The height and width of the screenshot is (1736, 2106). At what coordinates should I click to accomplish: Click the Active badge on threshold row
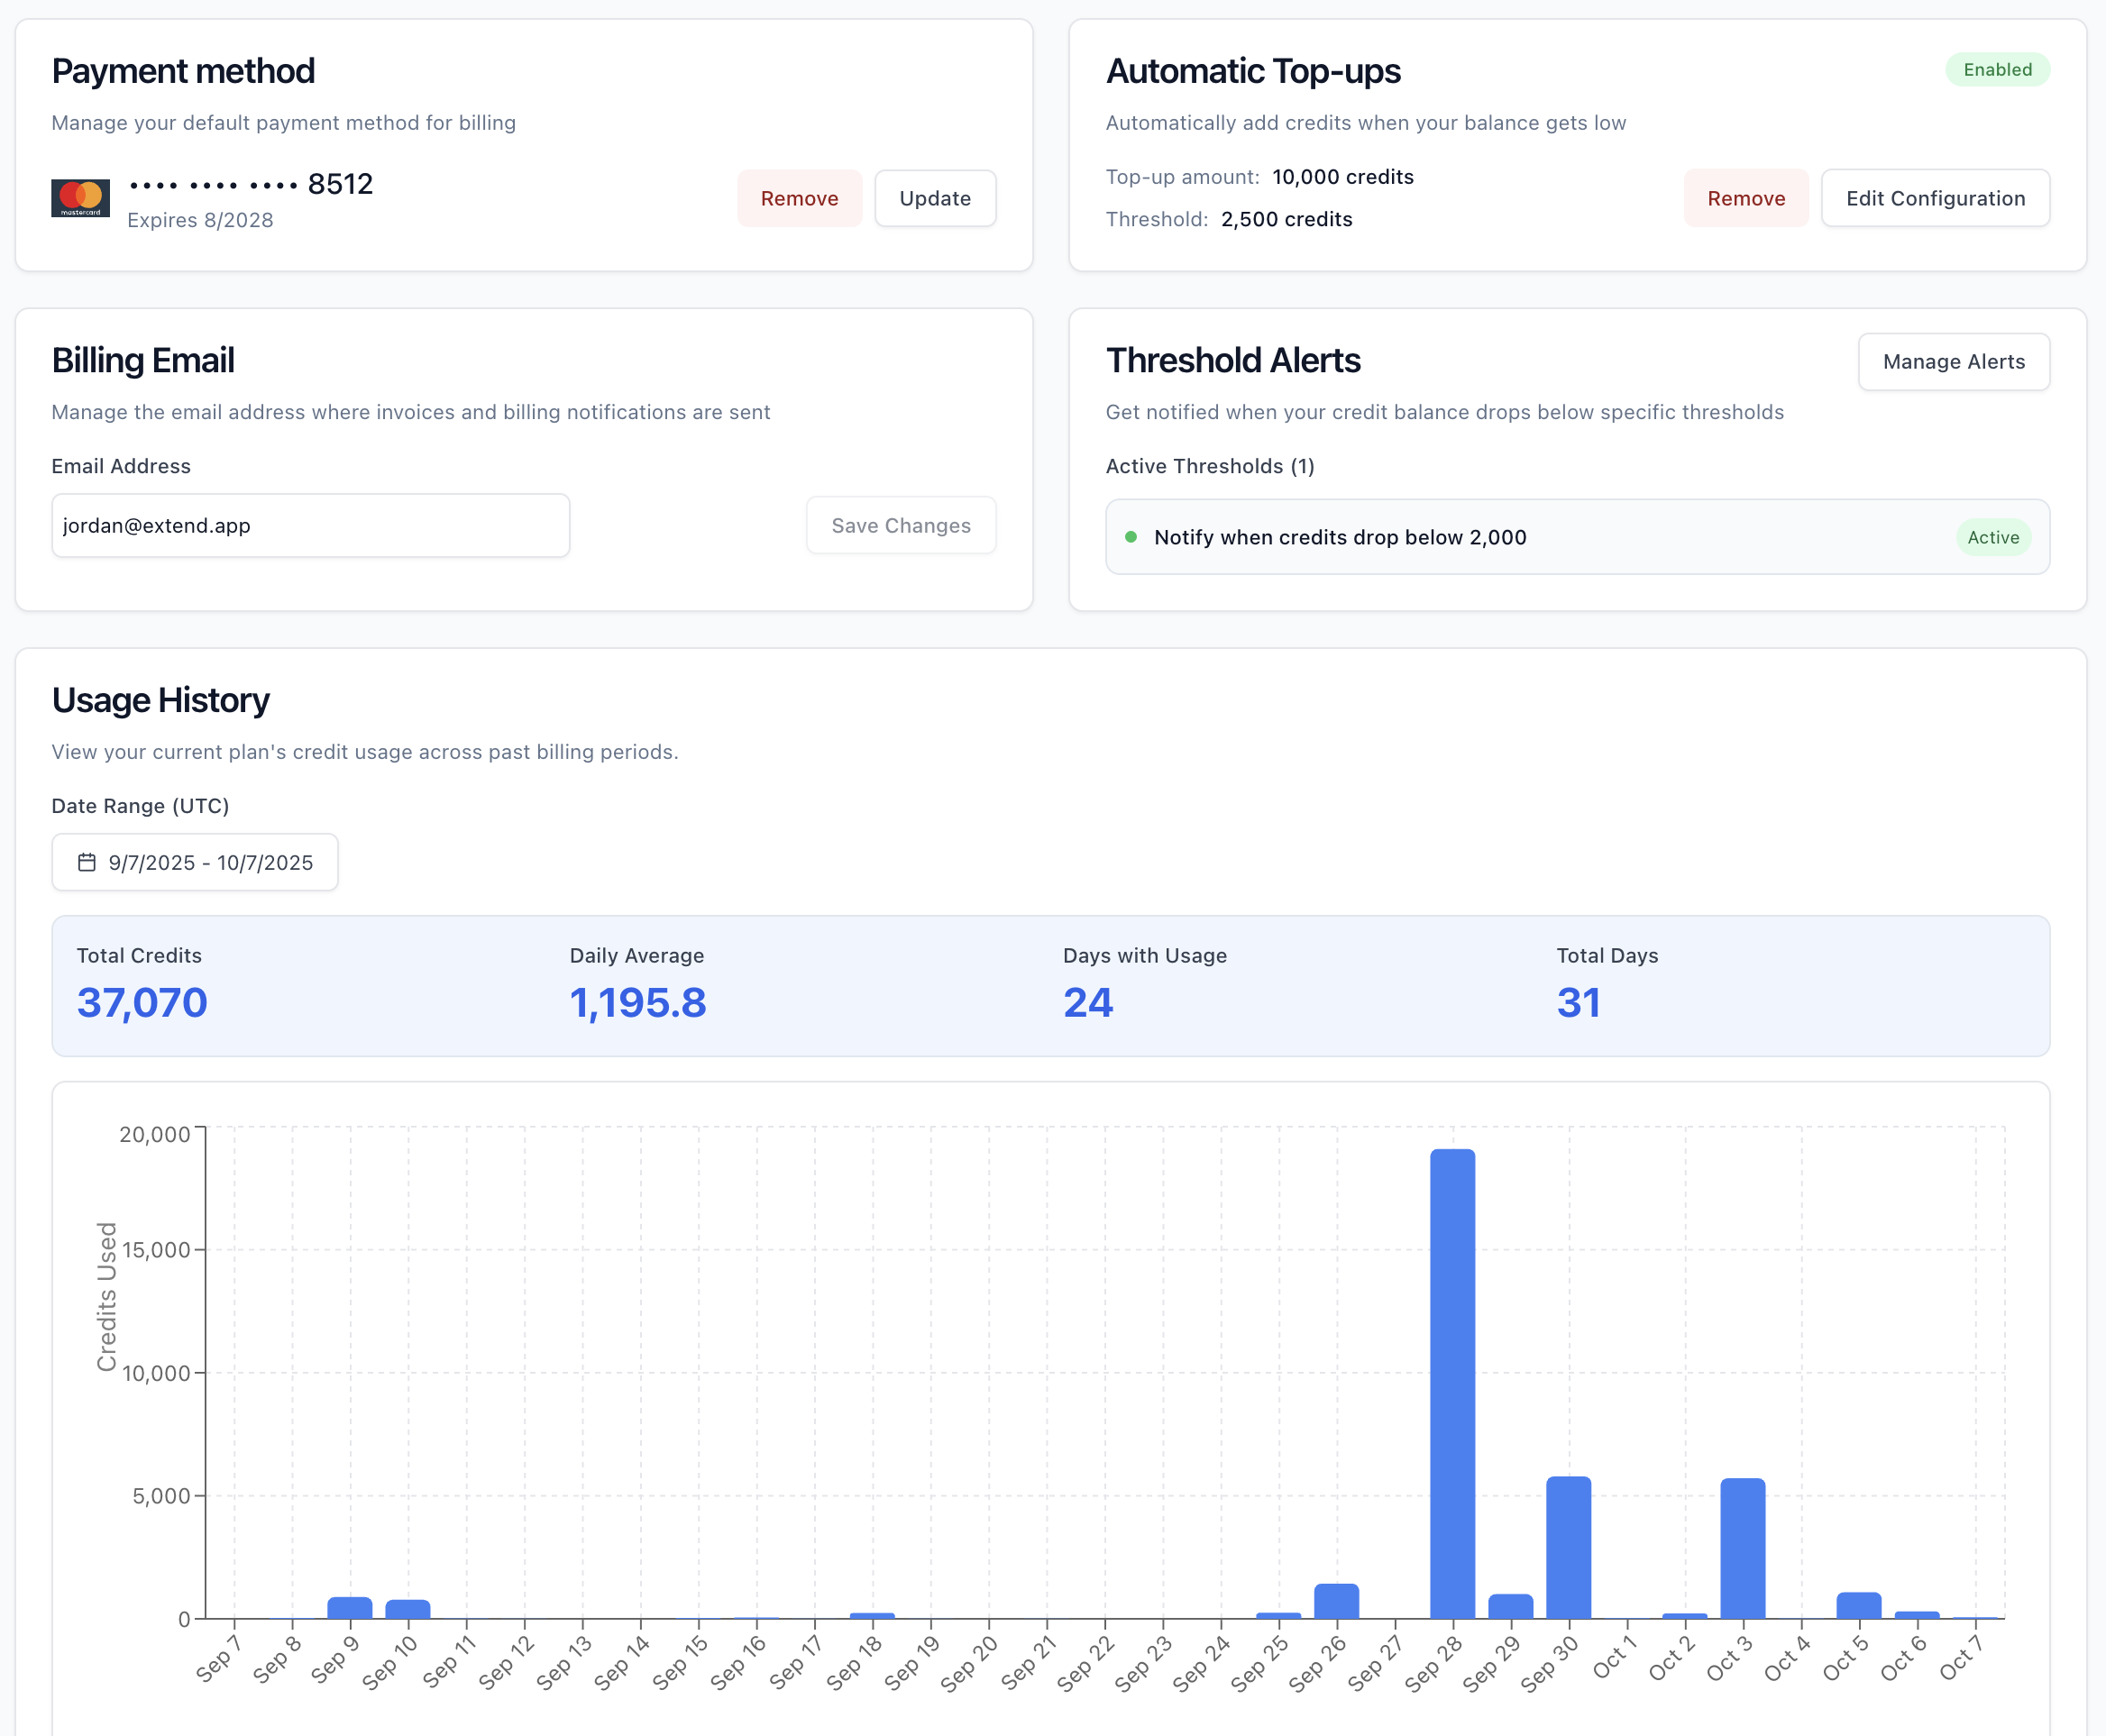point(1993,537)
